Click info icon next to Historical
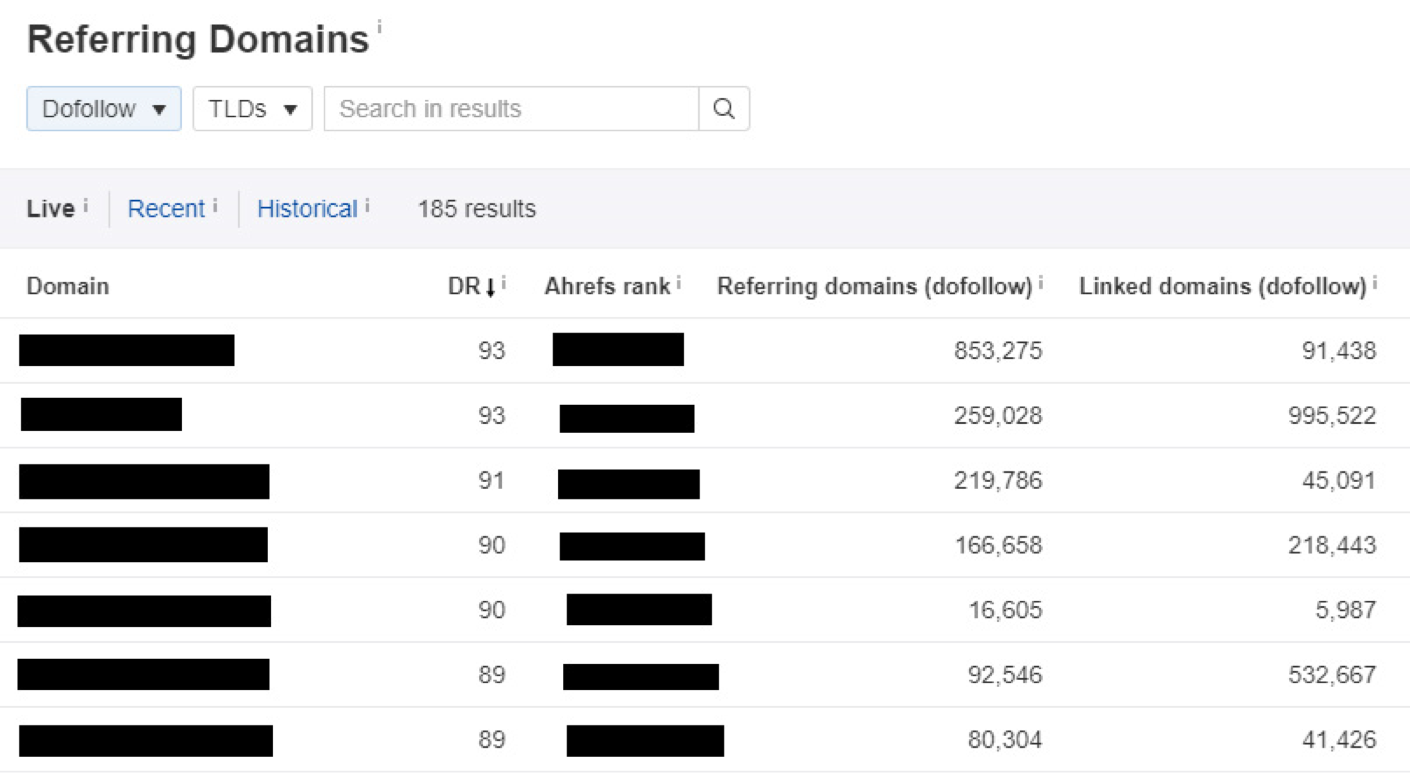This screenshot has height=776, width=1410. 367,205
